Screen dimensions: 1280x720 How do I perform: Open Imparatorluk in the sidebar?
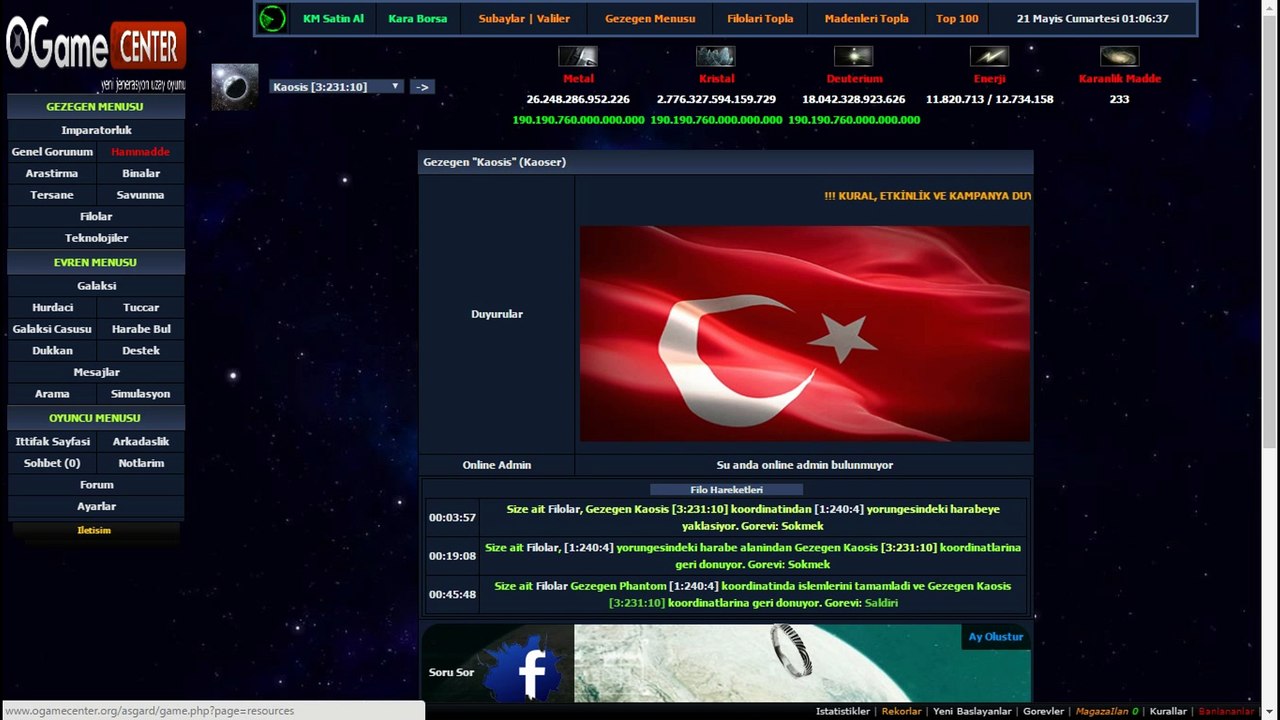96,130
